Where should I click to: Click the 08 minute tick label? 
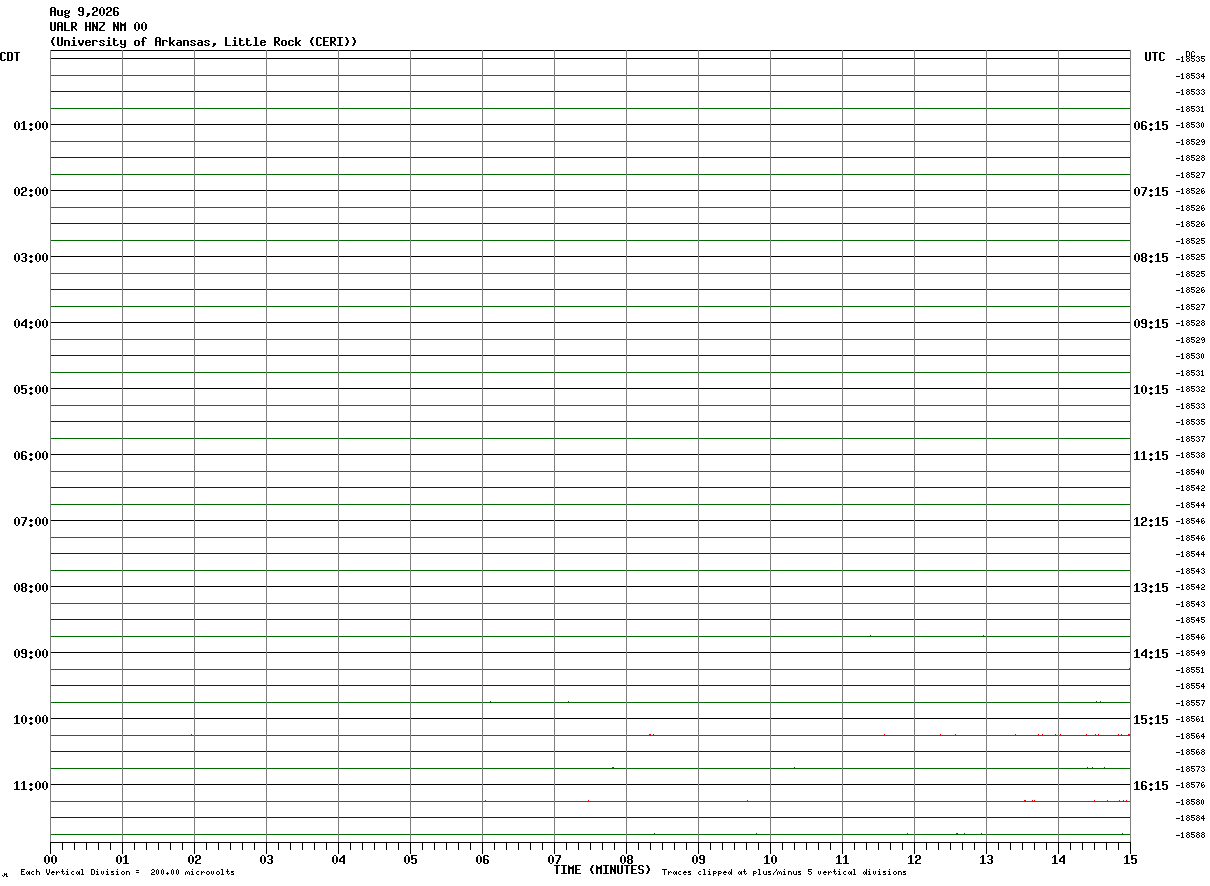626,859
